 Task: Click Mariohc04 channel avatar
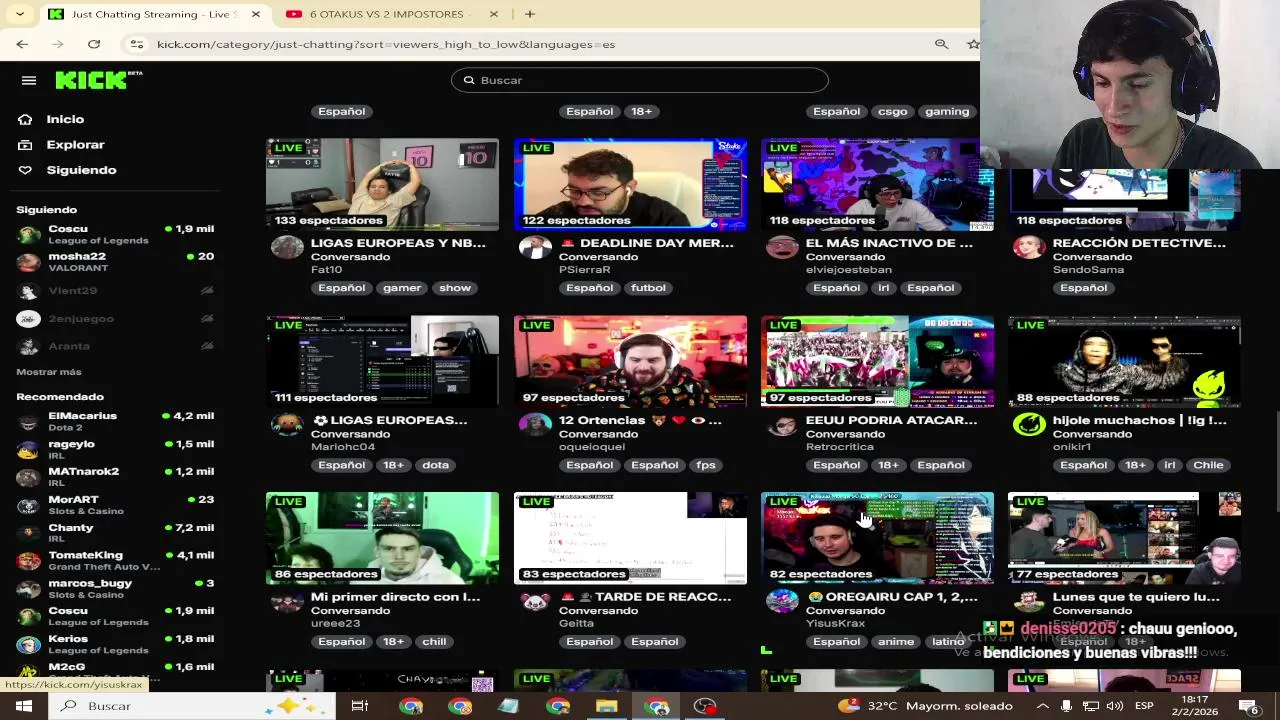tap(287, 425)
